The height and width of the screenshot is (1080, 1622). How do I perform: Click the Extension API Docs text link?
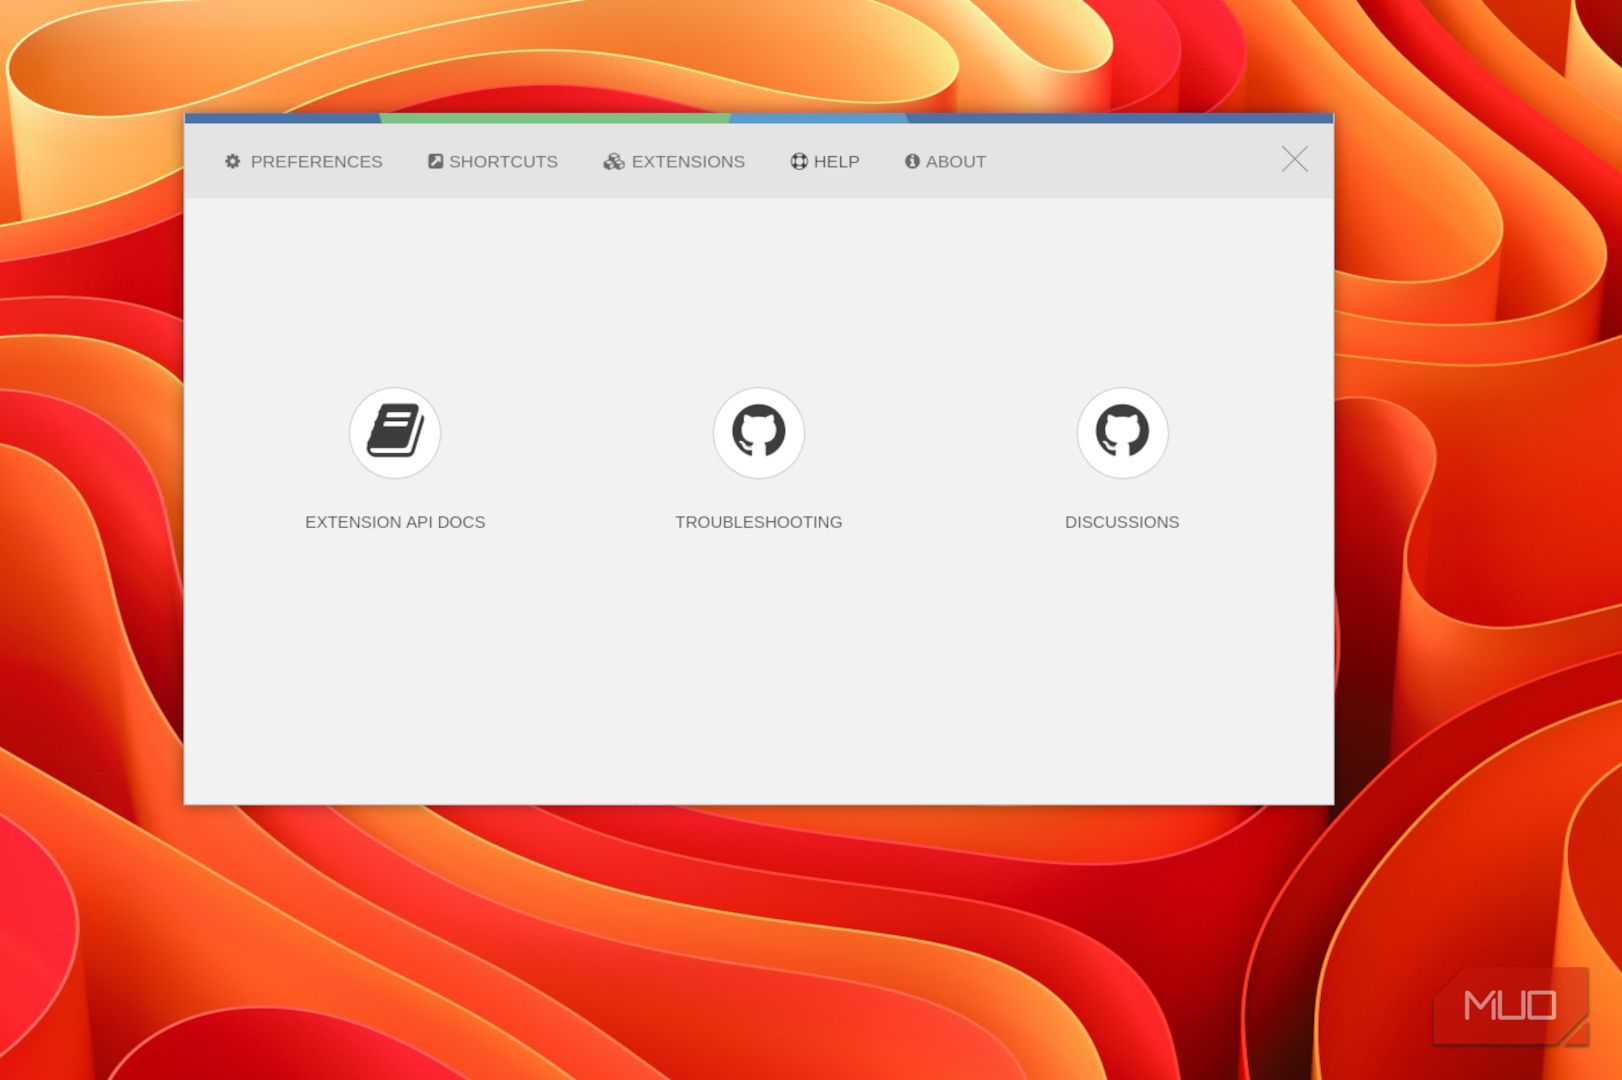pos(395,522)
